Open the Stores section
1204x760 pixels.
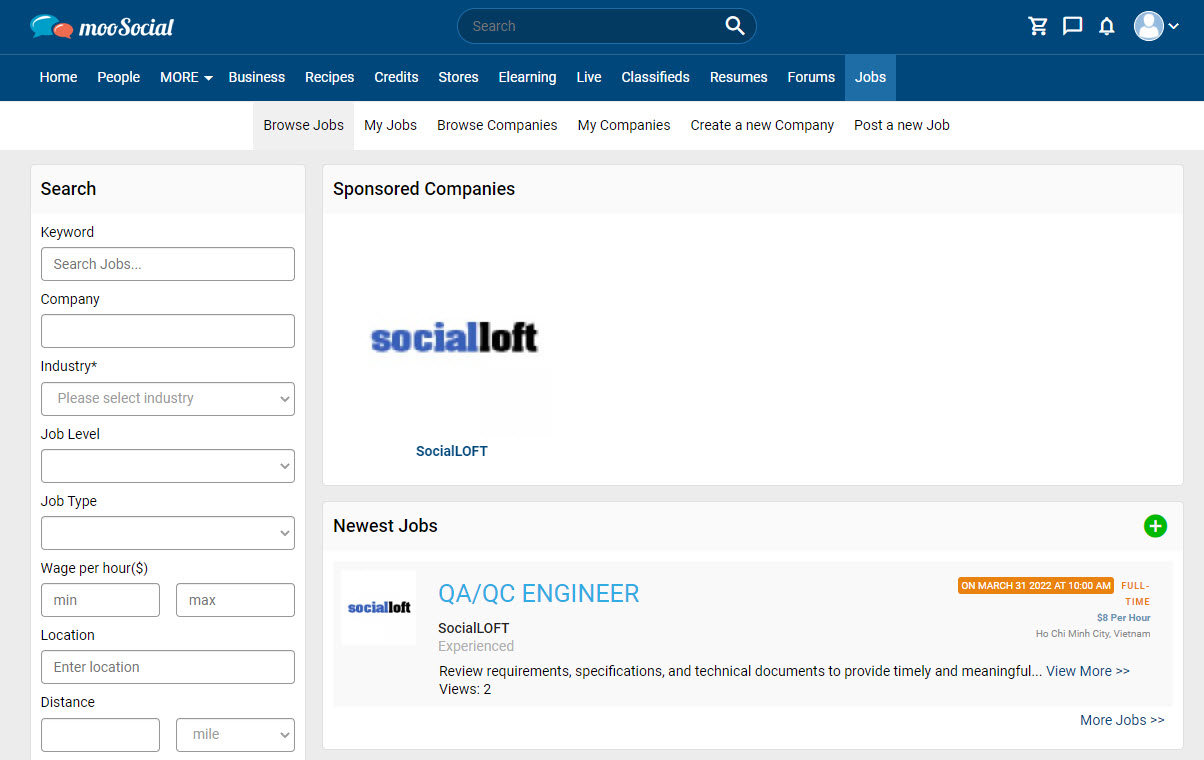[x=458, y=77]
